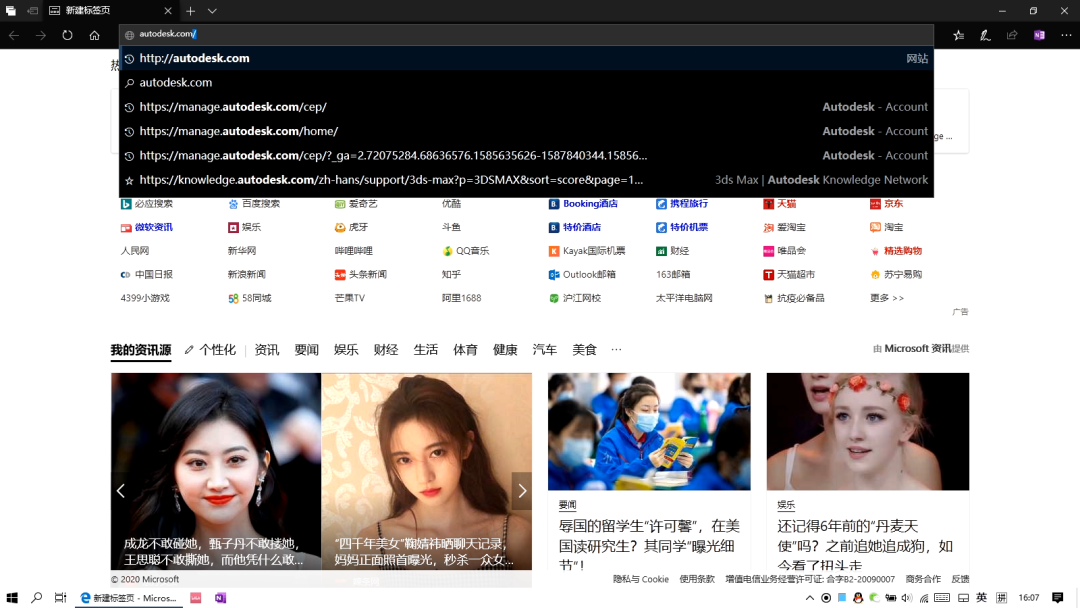Open 虎牙 link
Image resolution: width=1080 pixels, height=608 pixels.
pyautogui.click(x=351, y=227)
